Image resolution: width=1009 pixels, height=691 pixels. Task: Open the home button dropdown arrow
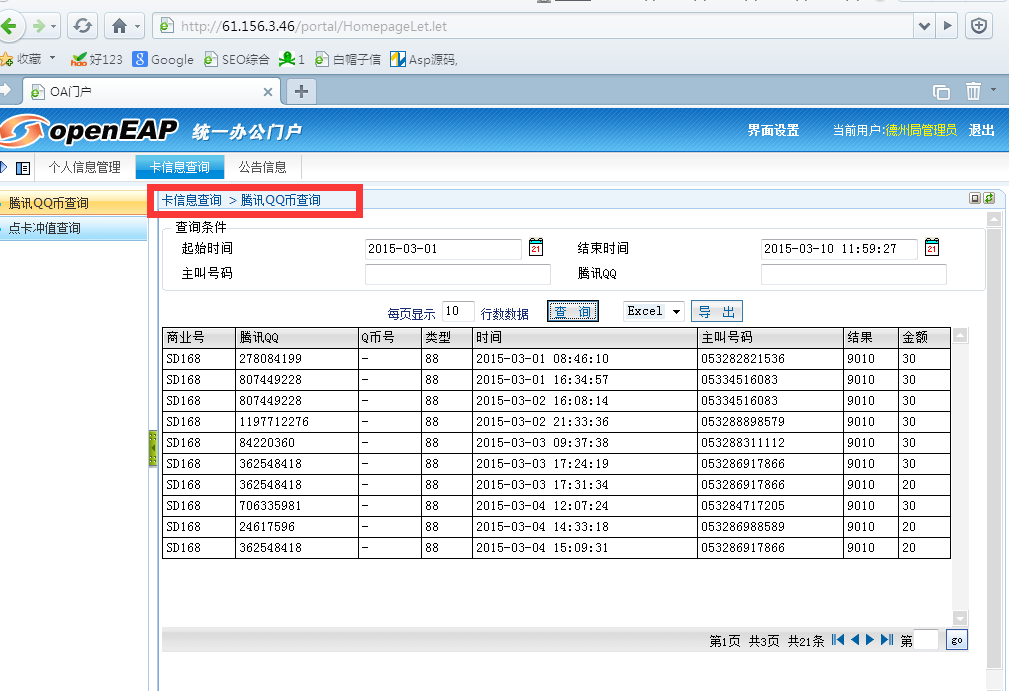coord(138,27)
